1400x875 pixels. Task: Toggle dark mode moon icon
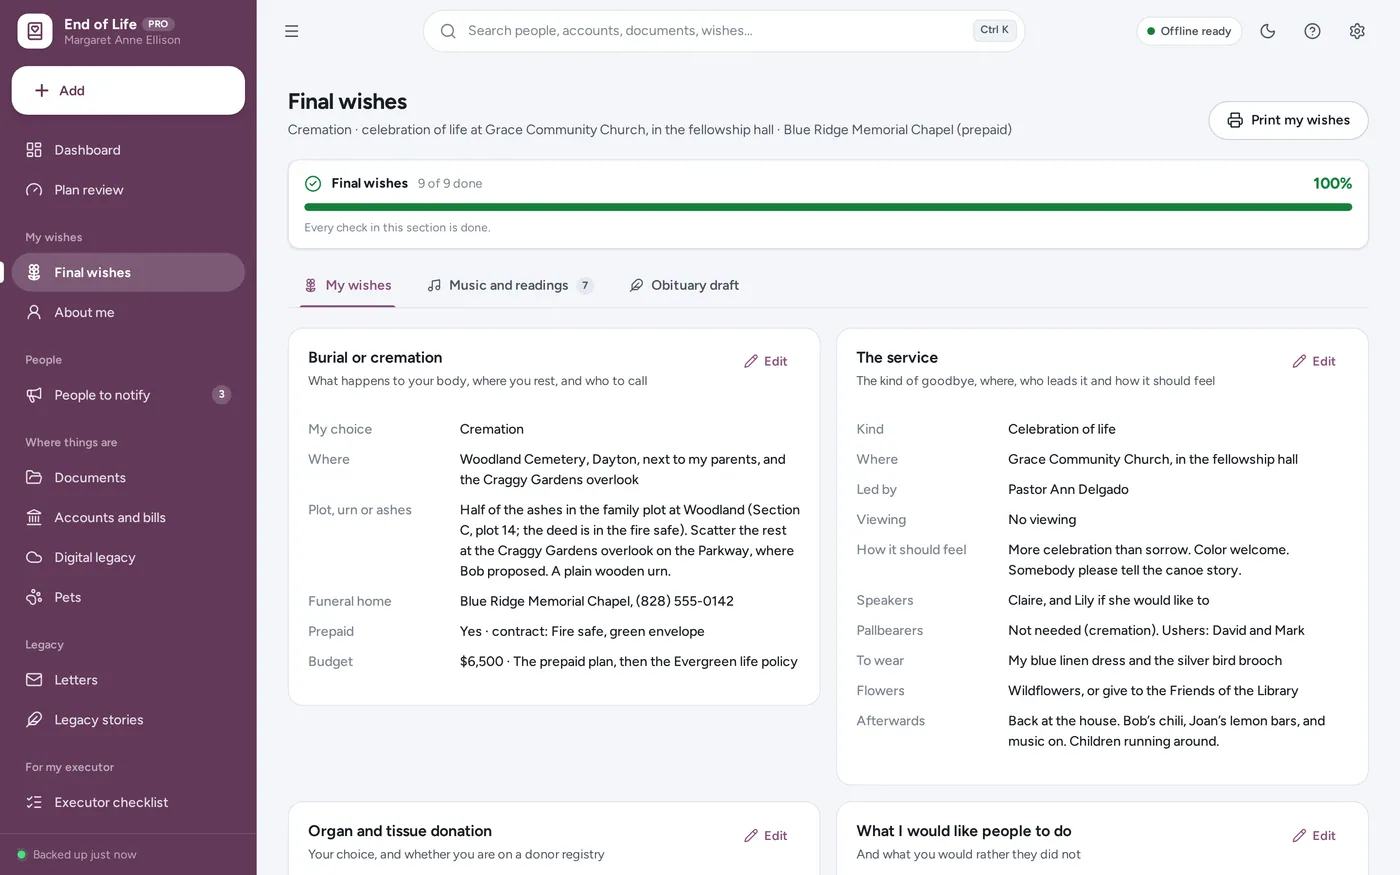point(1268,31)
